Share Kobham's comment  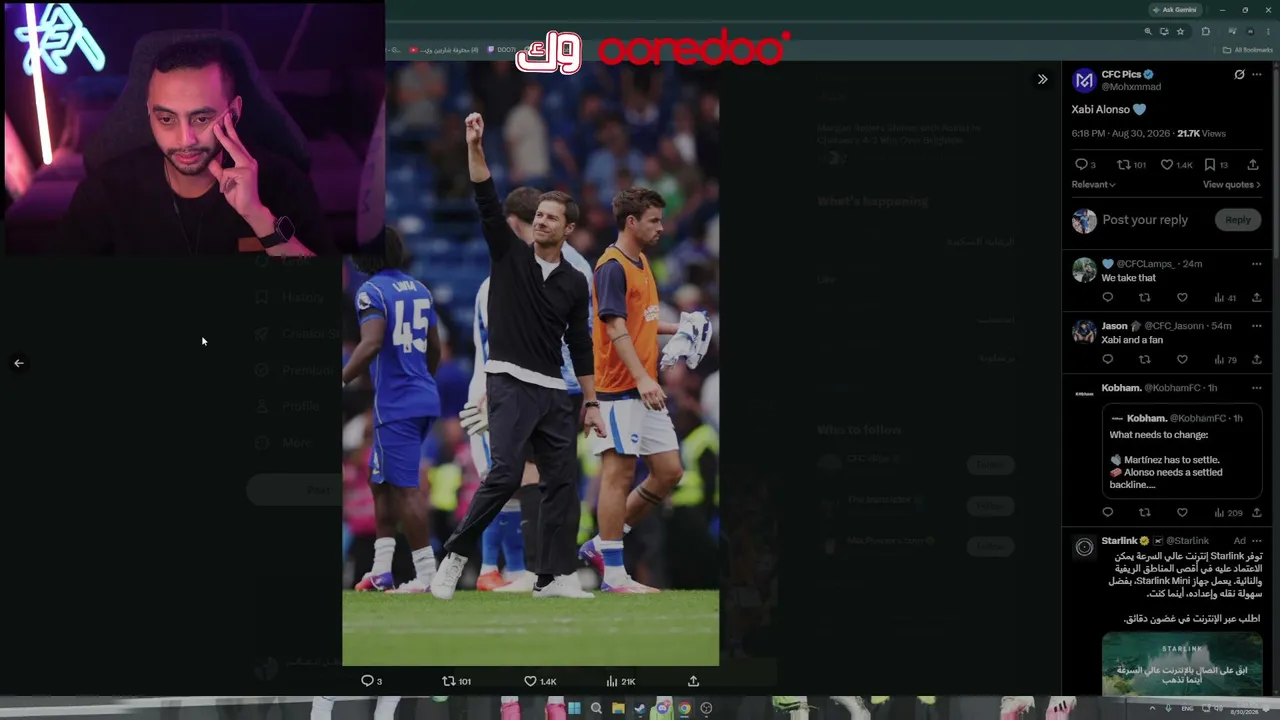click(1257, 513)
